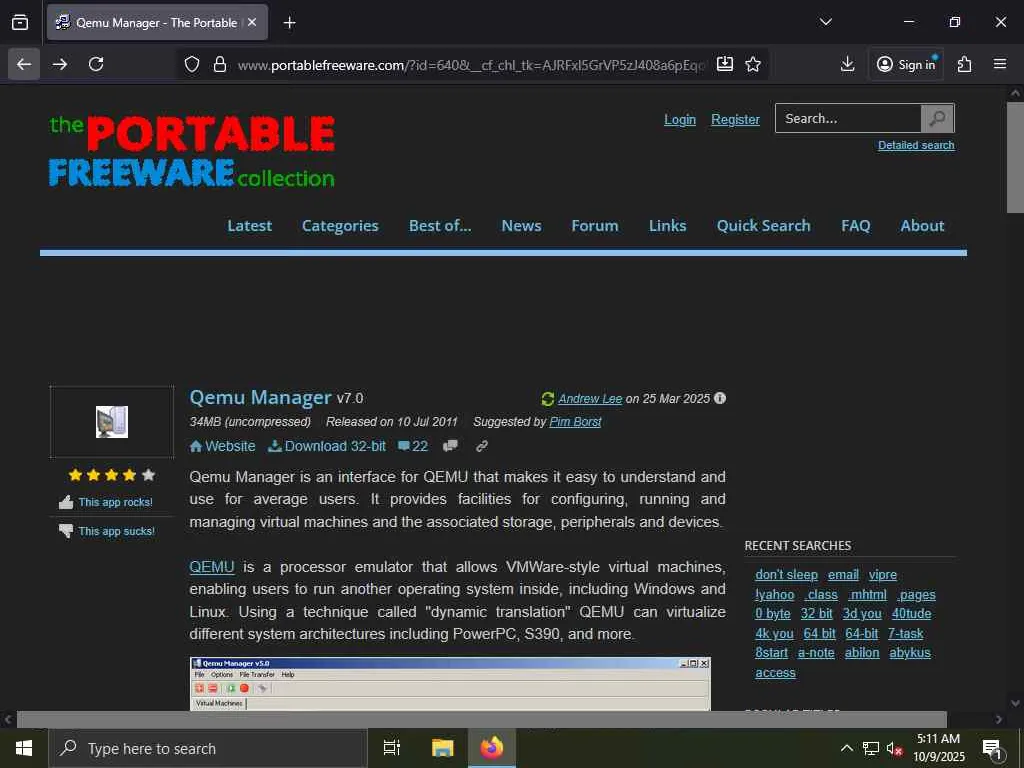Click Download 32-bit link

[x=327, y=446]
